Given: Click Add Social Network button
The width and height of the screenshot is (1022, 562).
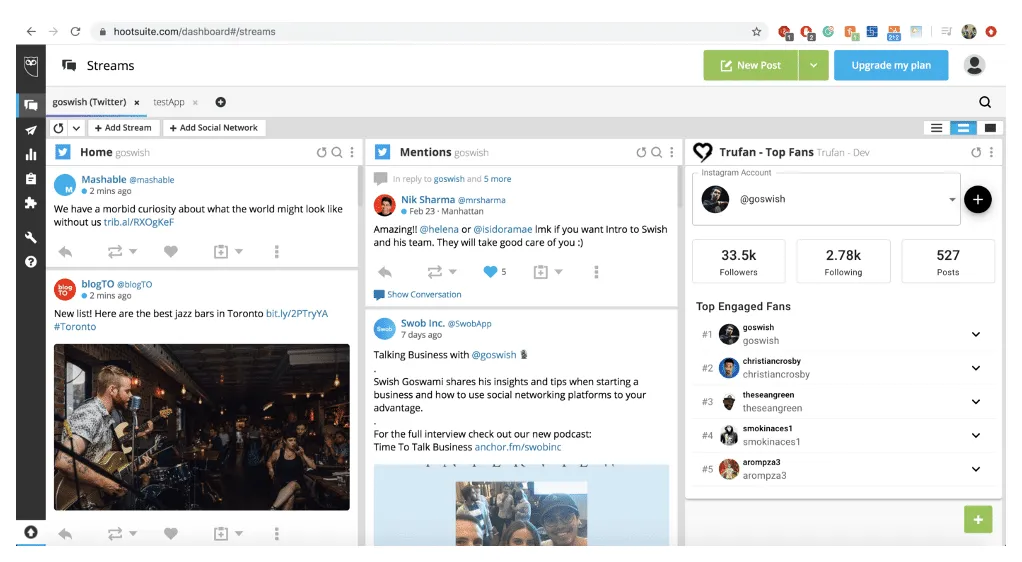Looking at the screenshot, I should (x=214, y=128).
